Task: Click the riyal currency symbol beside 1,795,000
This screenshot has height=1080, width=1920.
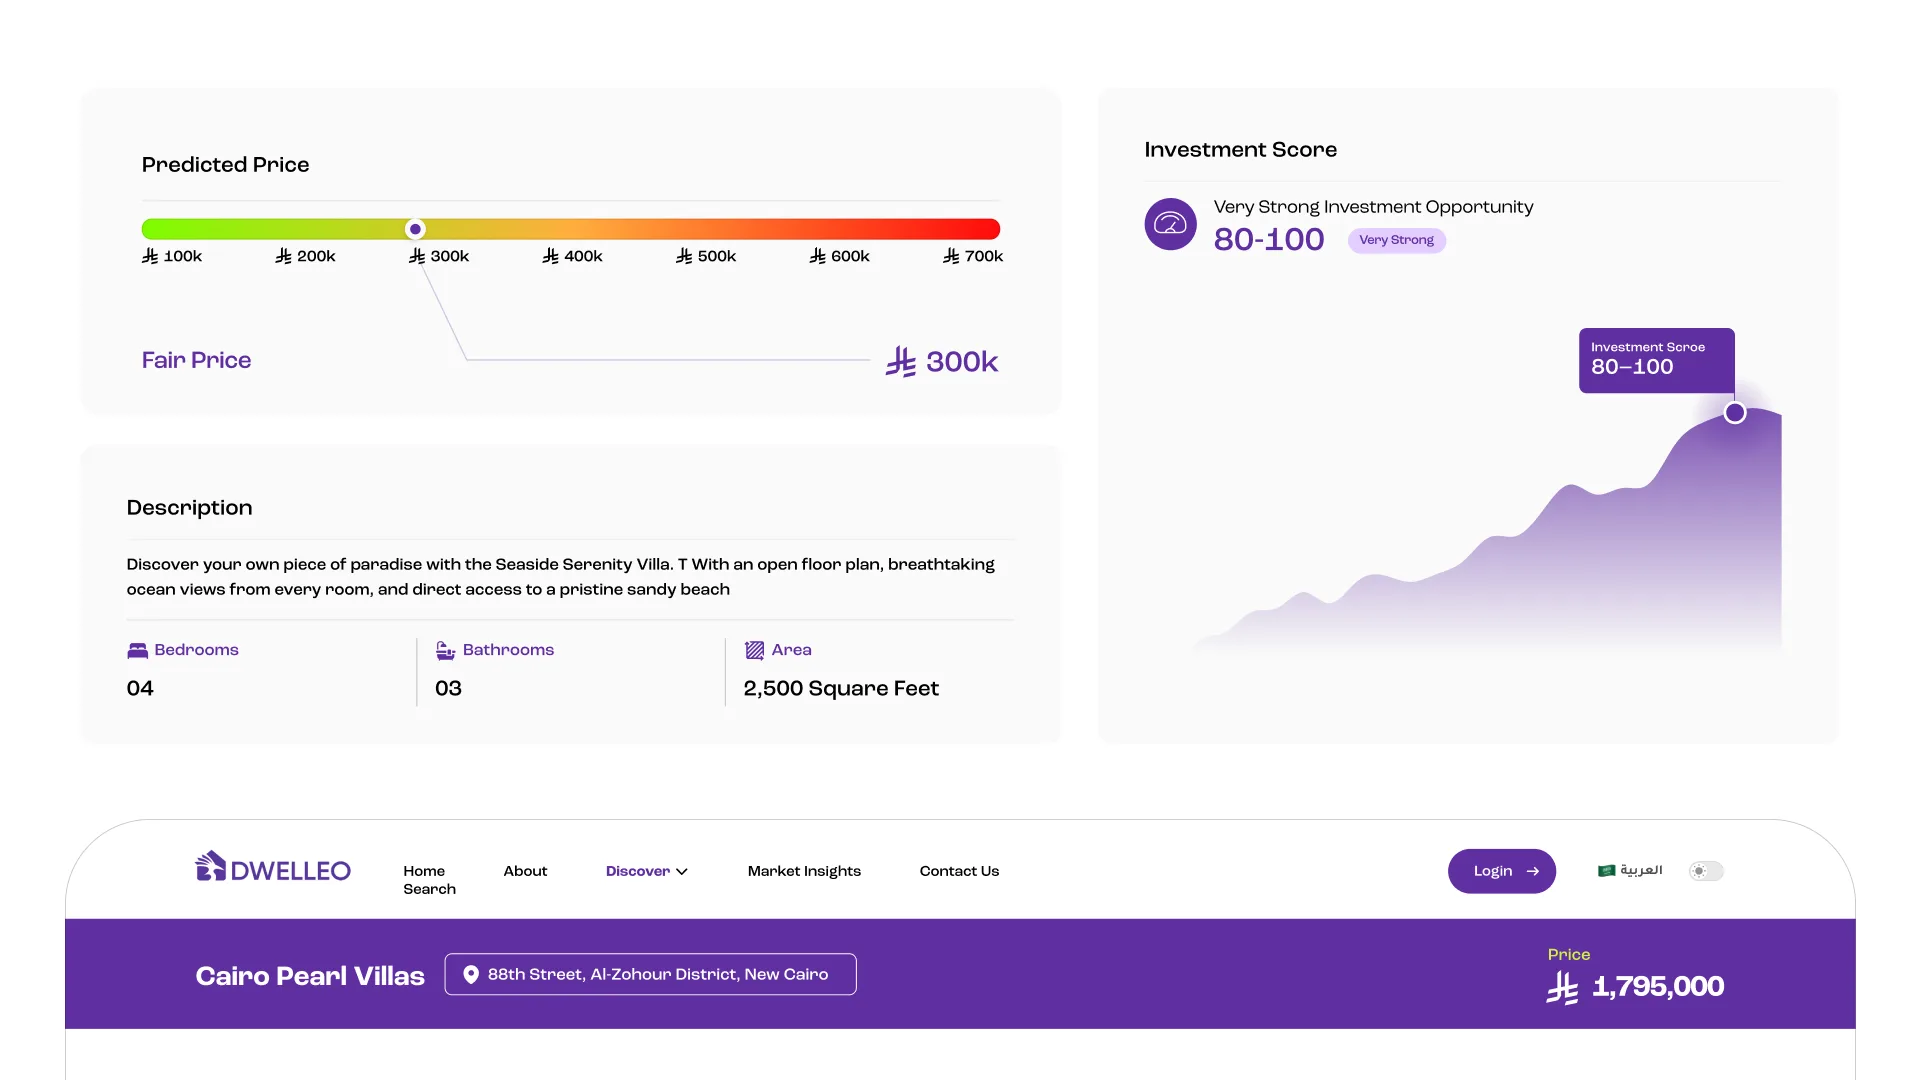Action: click(1562, 988)
